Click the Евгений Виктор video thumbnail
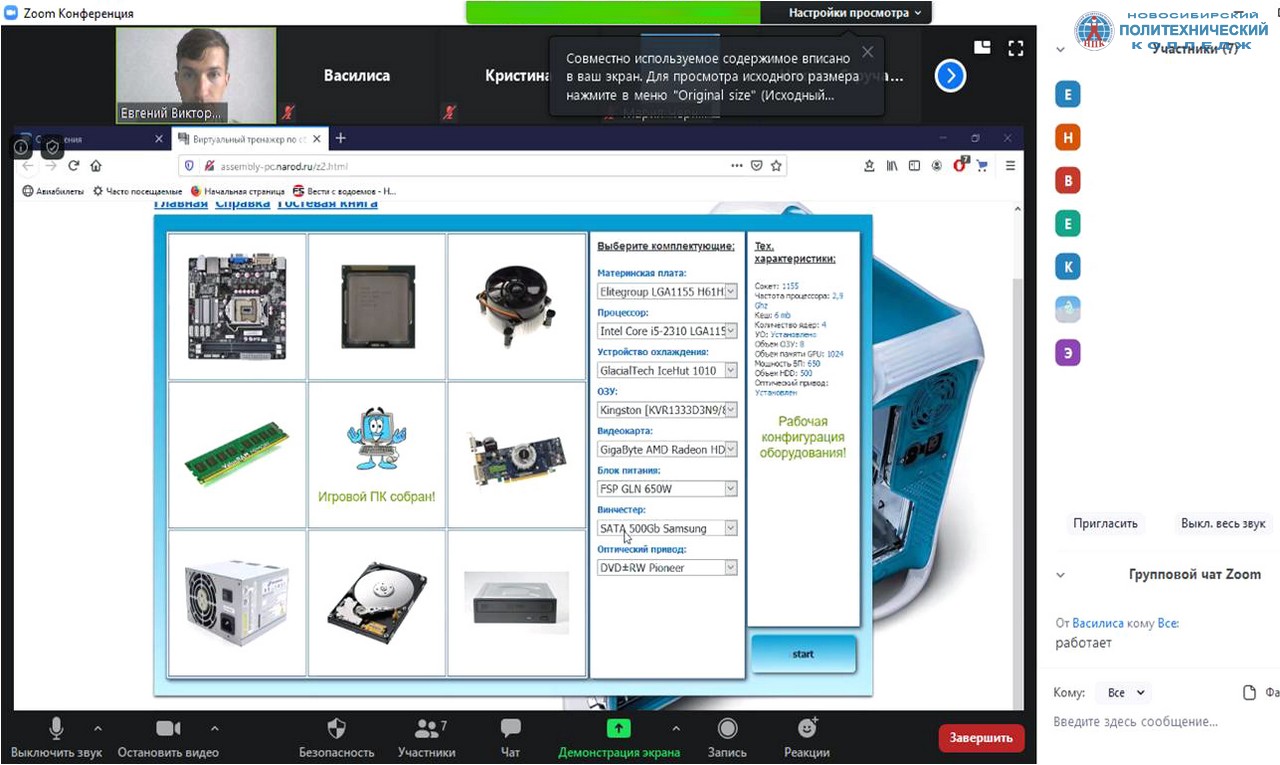This screenshot has width=1280, height=765. tap(196, 76)
